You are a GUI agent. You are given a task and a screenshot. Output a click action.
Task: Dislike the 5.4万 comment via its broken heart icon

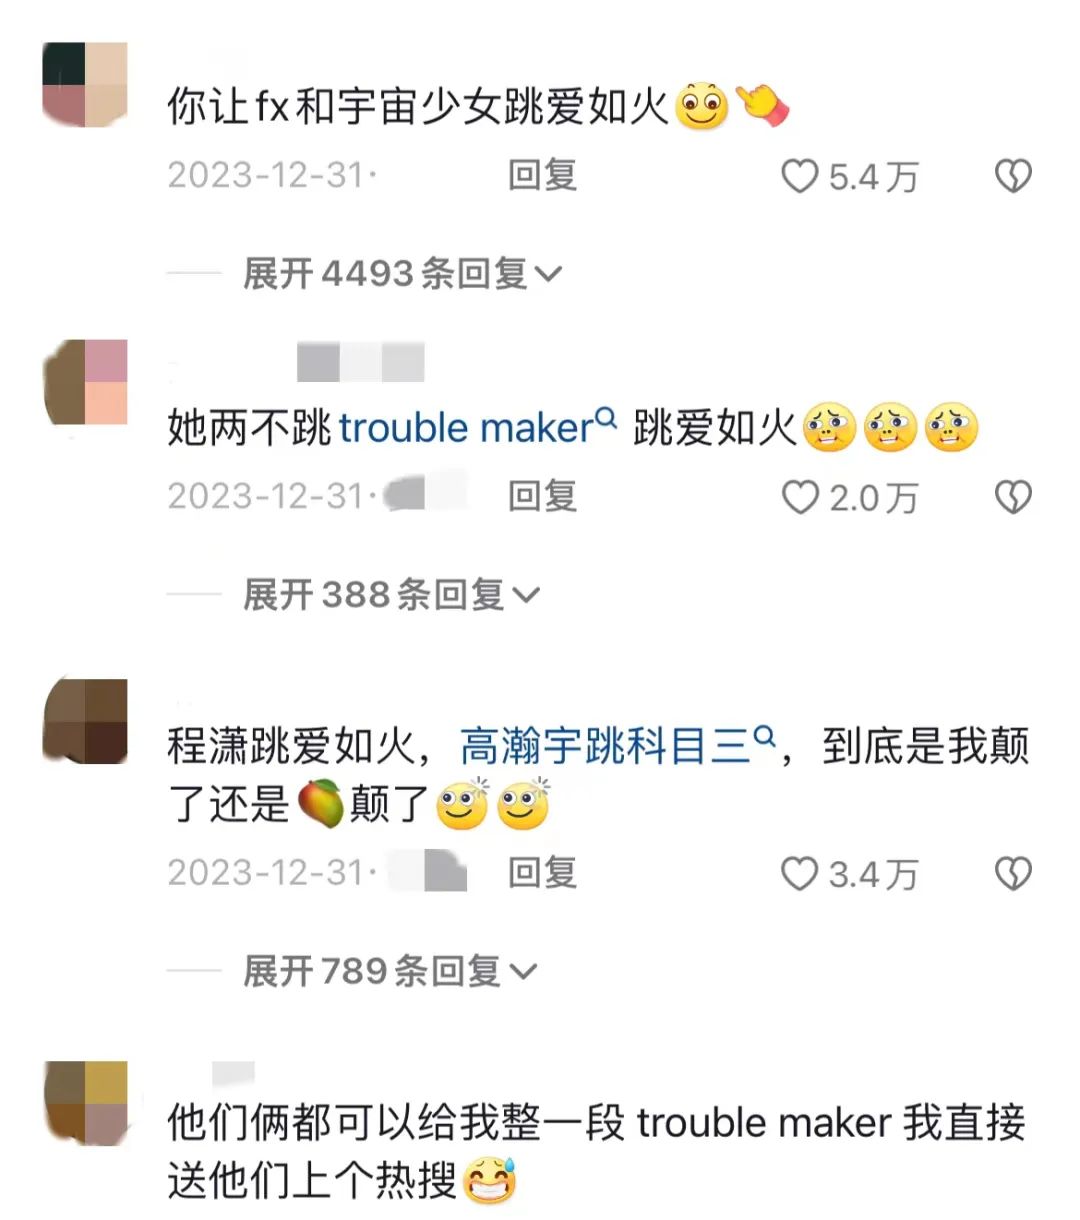point(1013,176)
